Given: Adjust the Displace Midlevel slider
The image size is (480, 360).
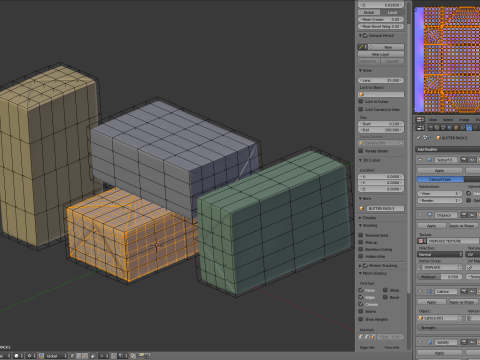Looking at the screenshot, I should coord(440,277).
